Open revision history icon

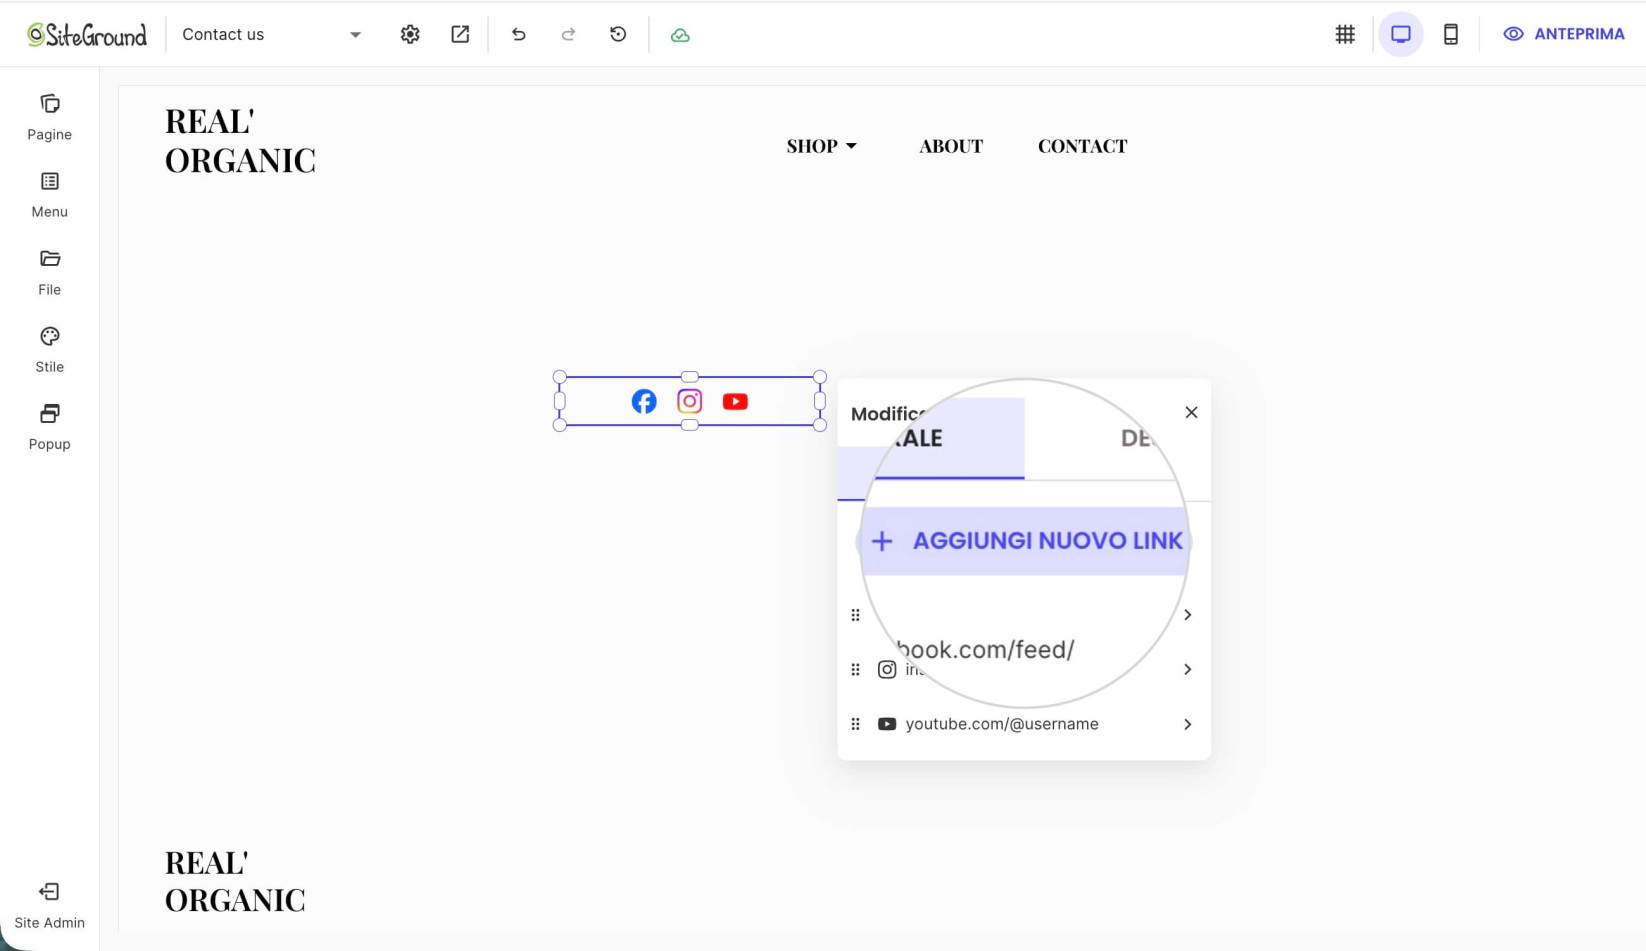[x=618, y=34]
